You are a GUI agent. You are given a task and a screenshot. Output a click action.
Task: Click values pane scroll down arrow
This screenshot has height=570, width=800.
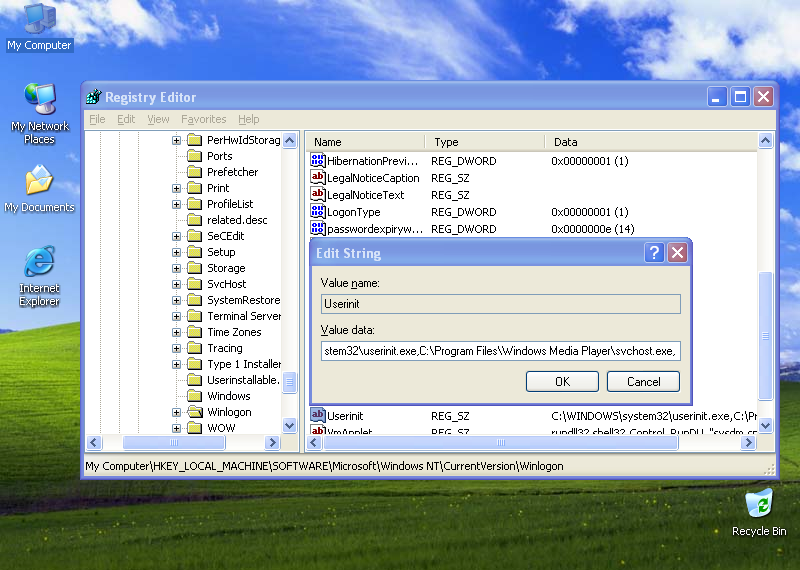click(765, 425)
